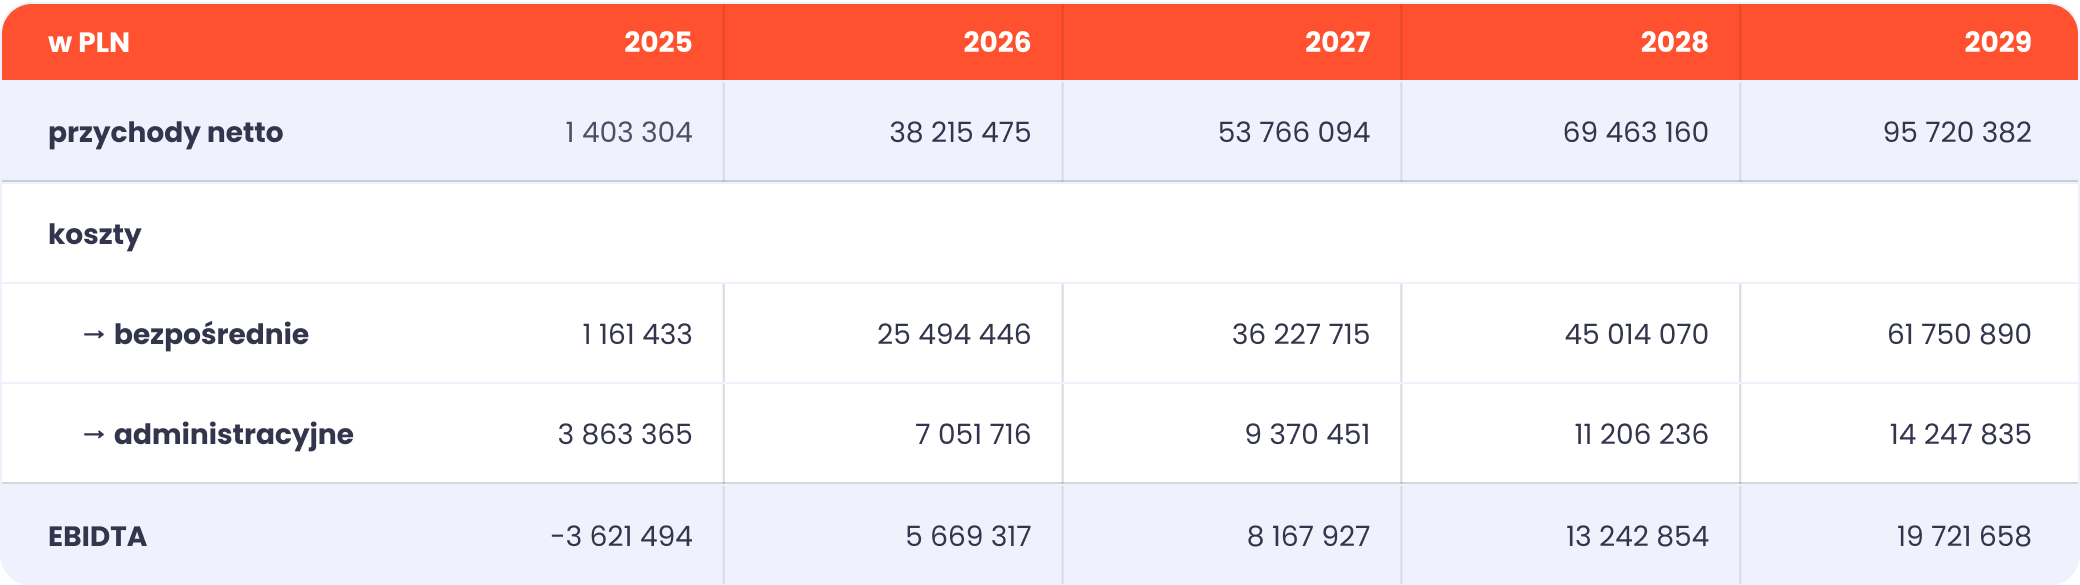Select the 2026 column header
The height and width of the screenshot is (585, 2080).
point(997,42)
